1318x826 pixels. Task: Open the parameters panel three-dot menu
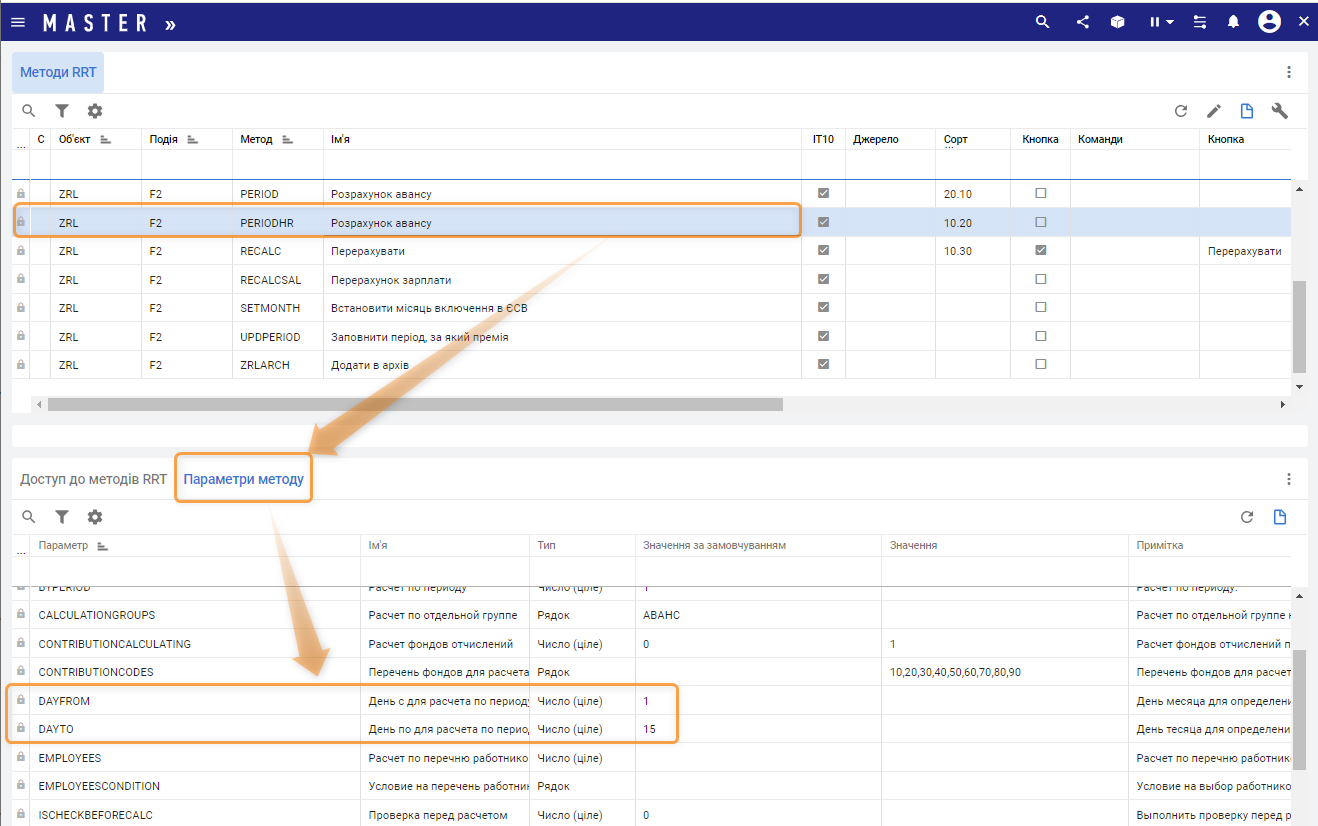(1289, 479)
